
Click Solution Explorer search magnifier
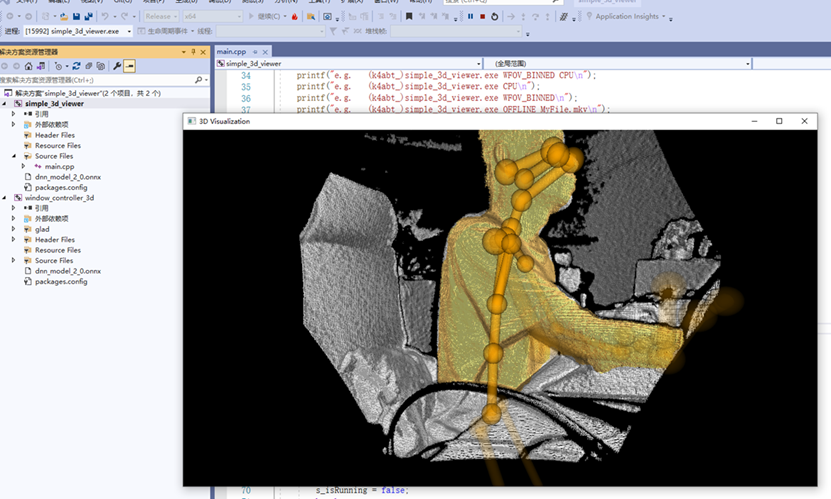coord(199,80)
